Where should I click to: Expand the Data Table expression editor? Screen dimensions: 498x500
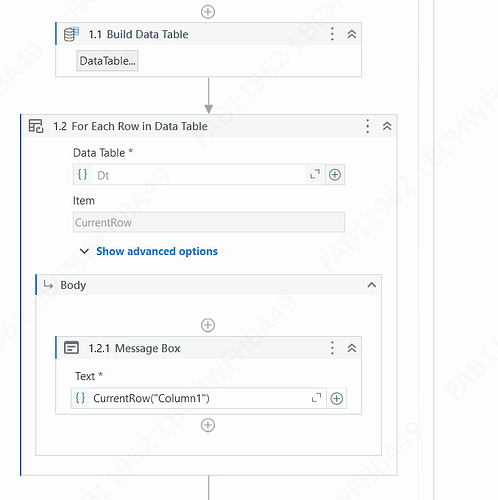click(x=315, y=174)
